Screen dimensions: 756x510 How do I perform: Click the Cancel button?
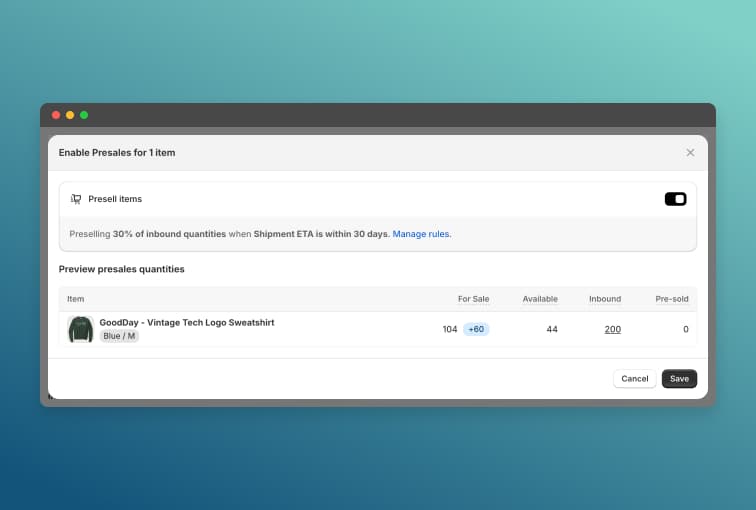[x=634, y=378]
